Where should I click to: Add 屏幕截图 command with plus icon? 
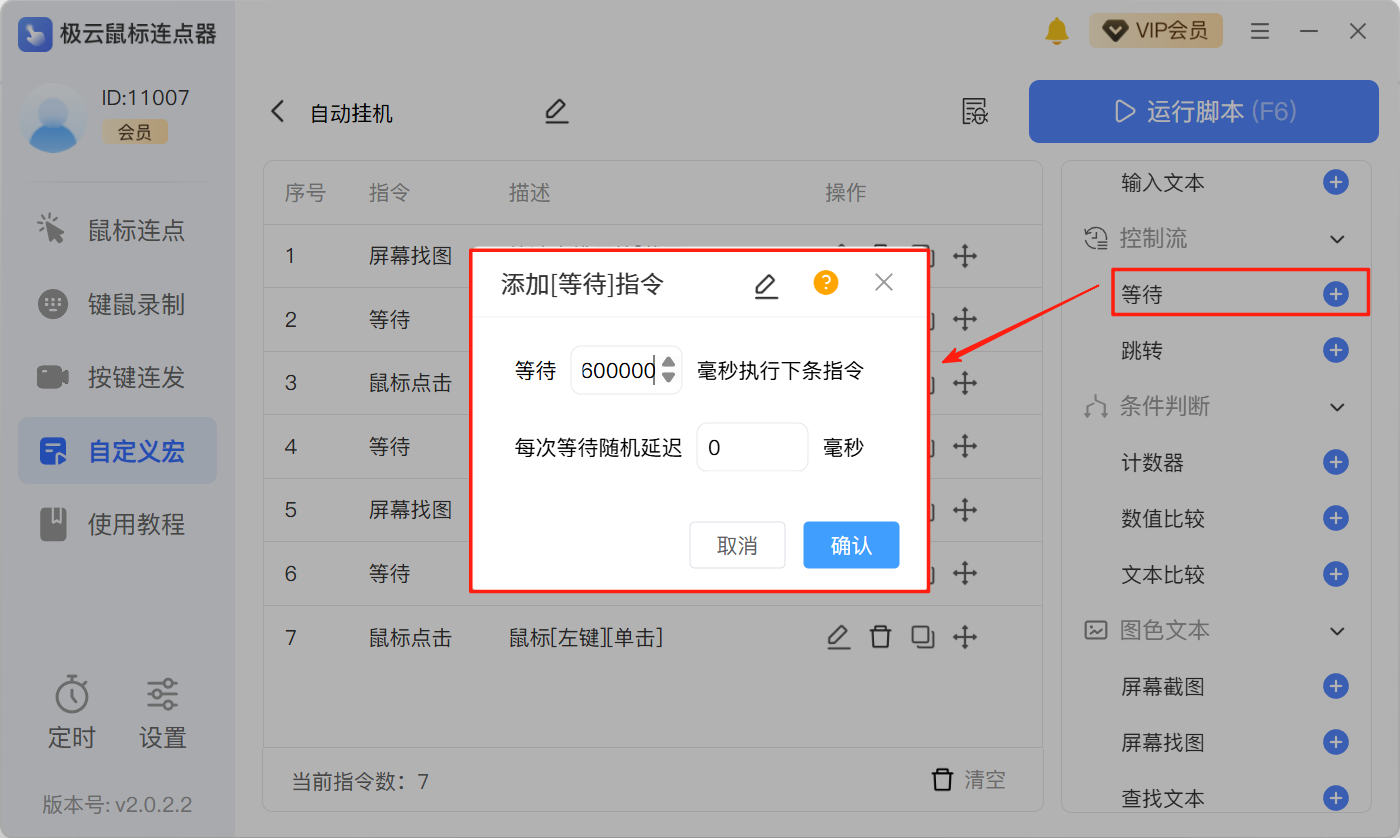pyautogui.click(x=1335, y=687)
